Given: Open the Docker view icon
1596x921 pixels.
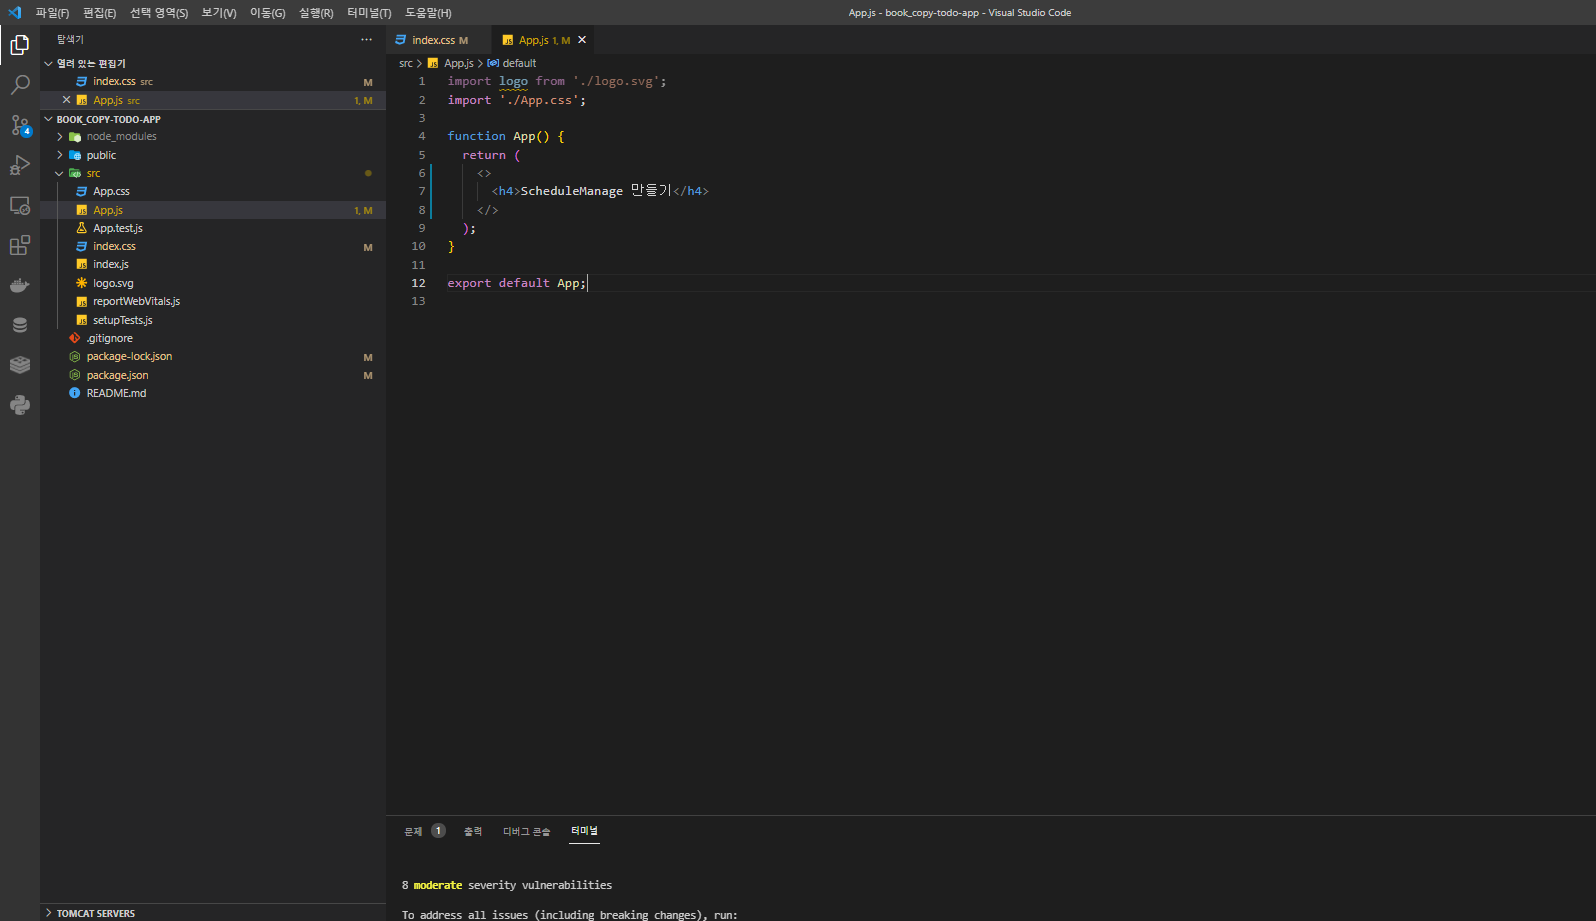Looking at the screenshot, I should 20,285.
